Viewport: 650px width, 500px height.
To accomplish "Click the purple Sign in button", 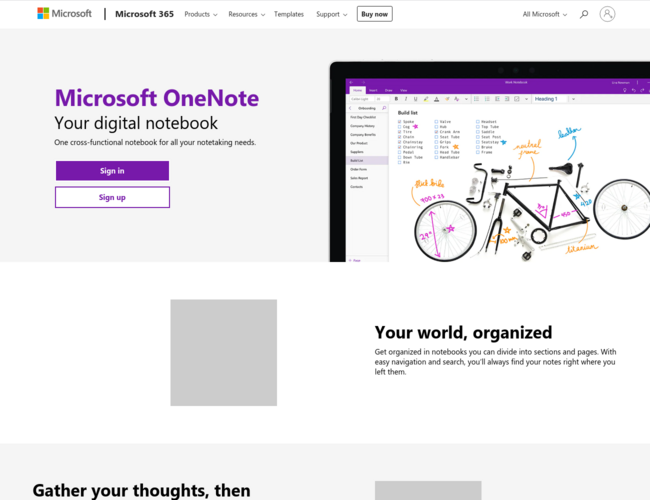I will click(x=112, y=171).
